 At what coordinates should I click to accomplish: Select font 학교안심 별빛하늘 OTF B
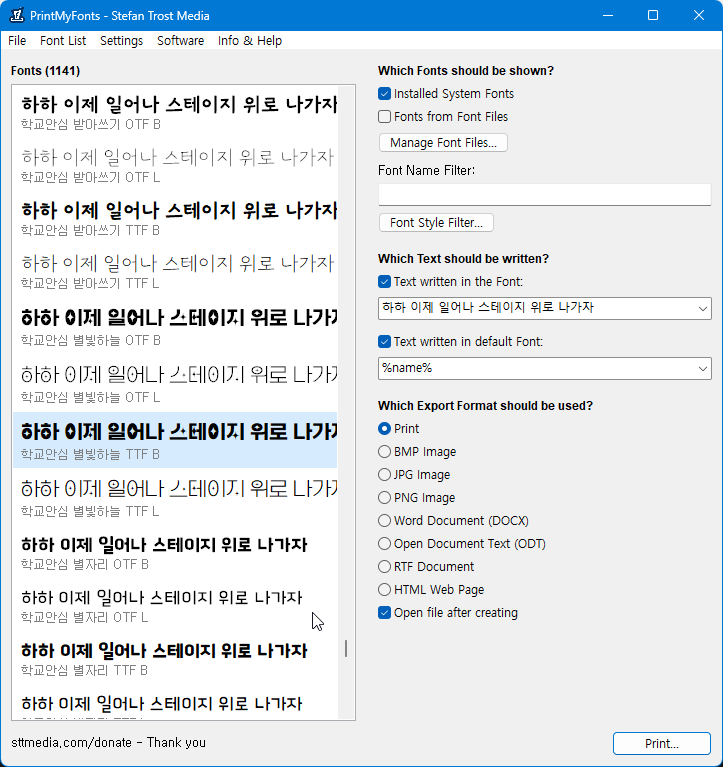pyautogui.click(x=175, y=327)
